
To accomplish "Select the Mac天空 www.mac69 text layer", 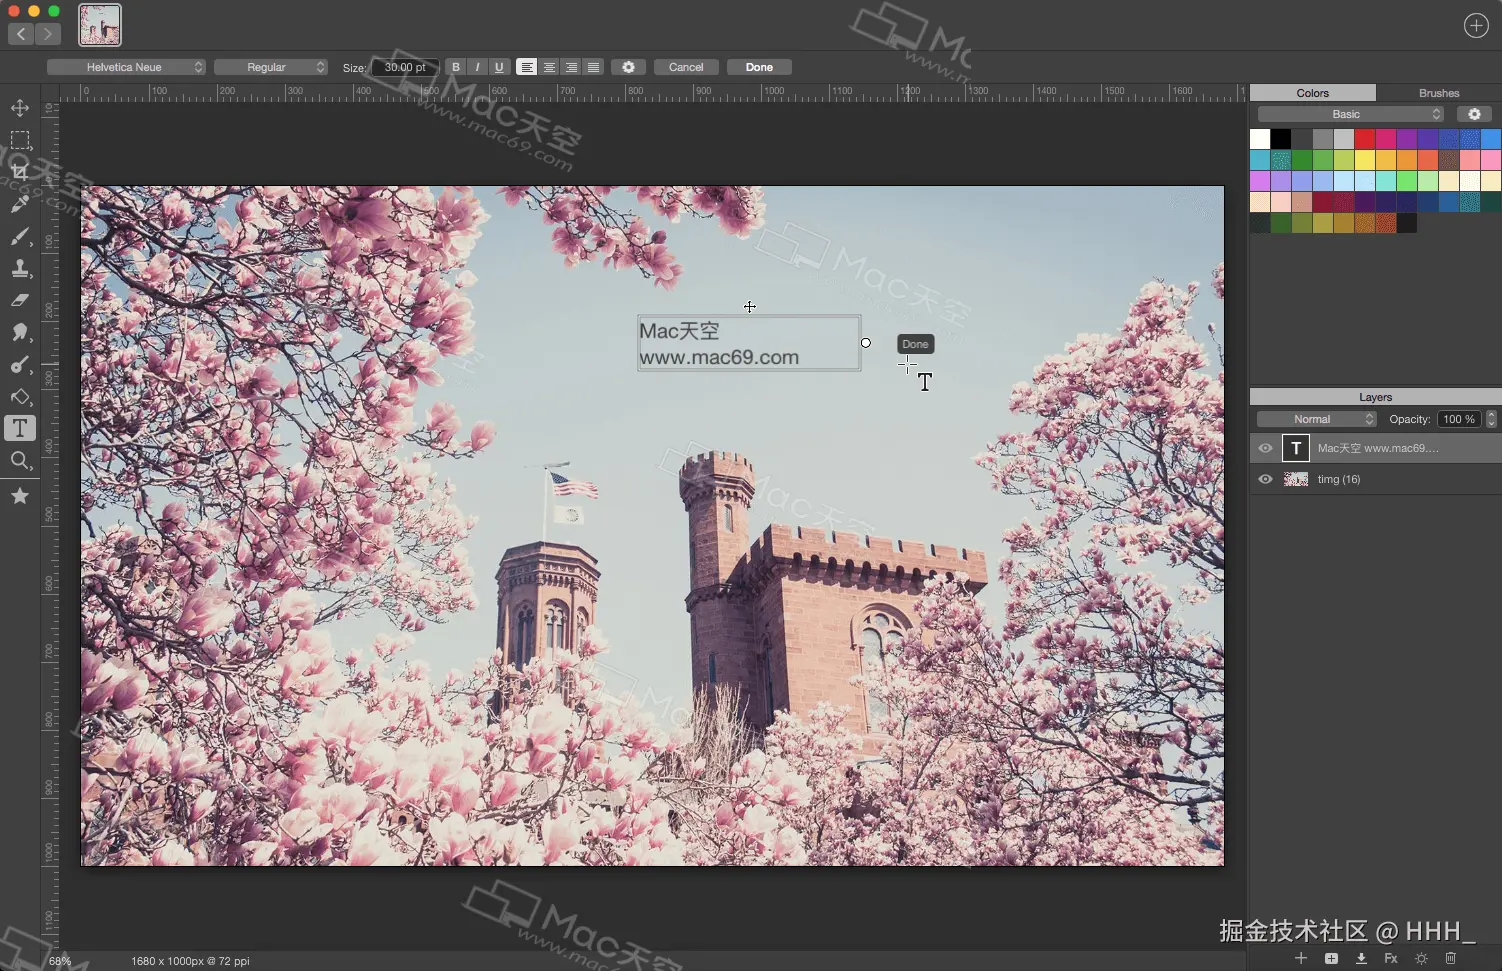I will [1376, 448].
